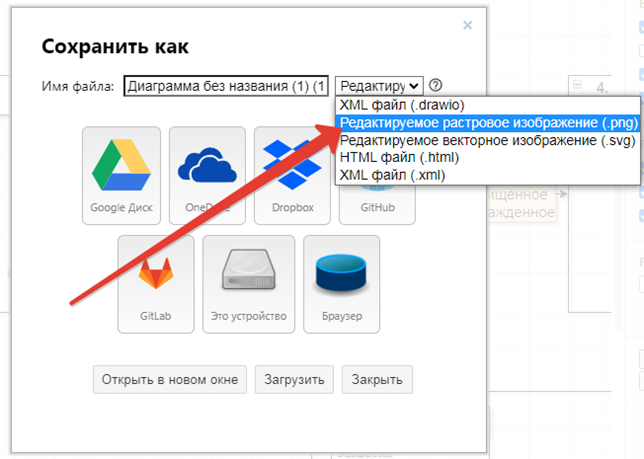Pick HTML файл (.html) from list
Image resolution: width=644 pixels, height=459 pixels.
(399, 158)
